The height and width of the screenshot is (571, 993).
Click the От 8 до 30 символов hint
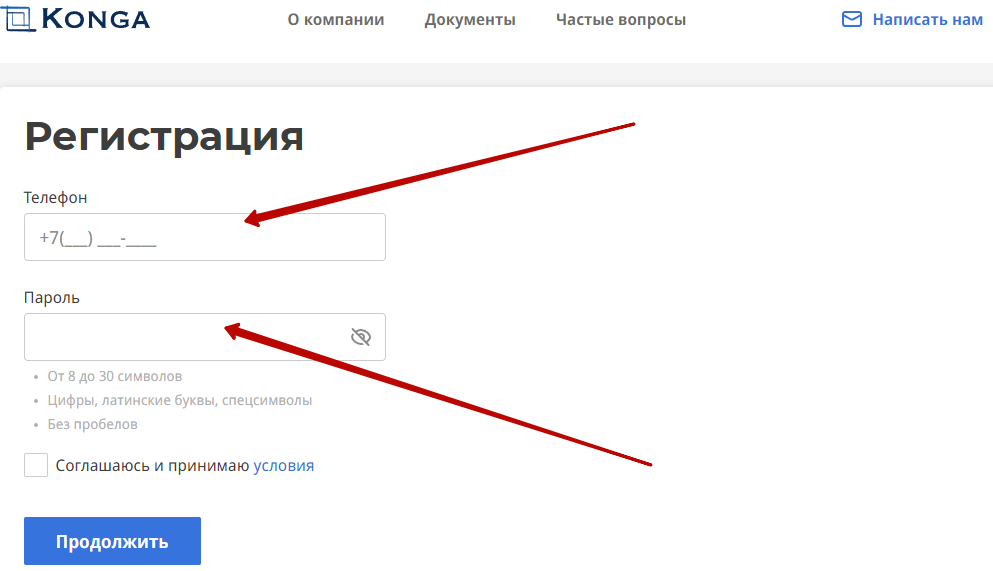(115, 376)
